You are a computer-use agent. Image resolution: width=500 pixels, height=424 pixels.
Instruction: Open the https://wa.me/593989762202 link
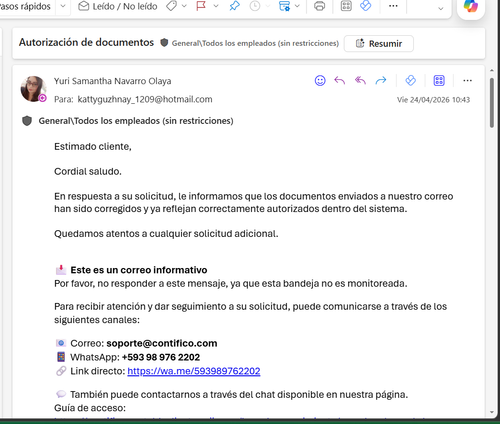point(194,371)
